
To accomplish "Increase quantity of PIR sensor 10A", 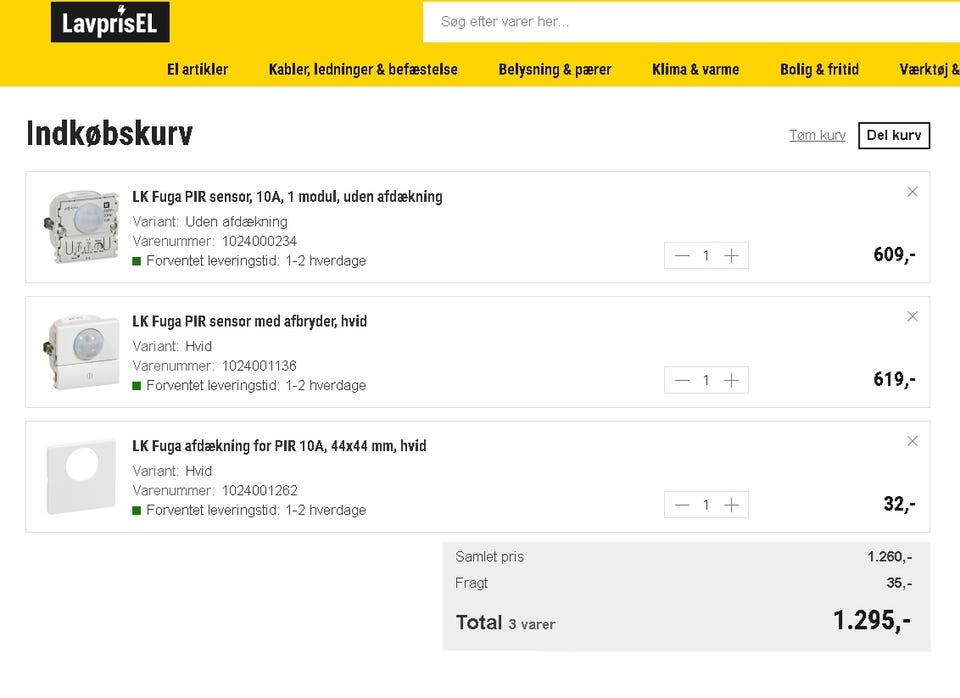I will (731, 255).
